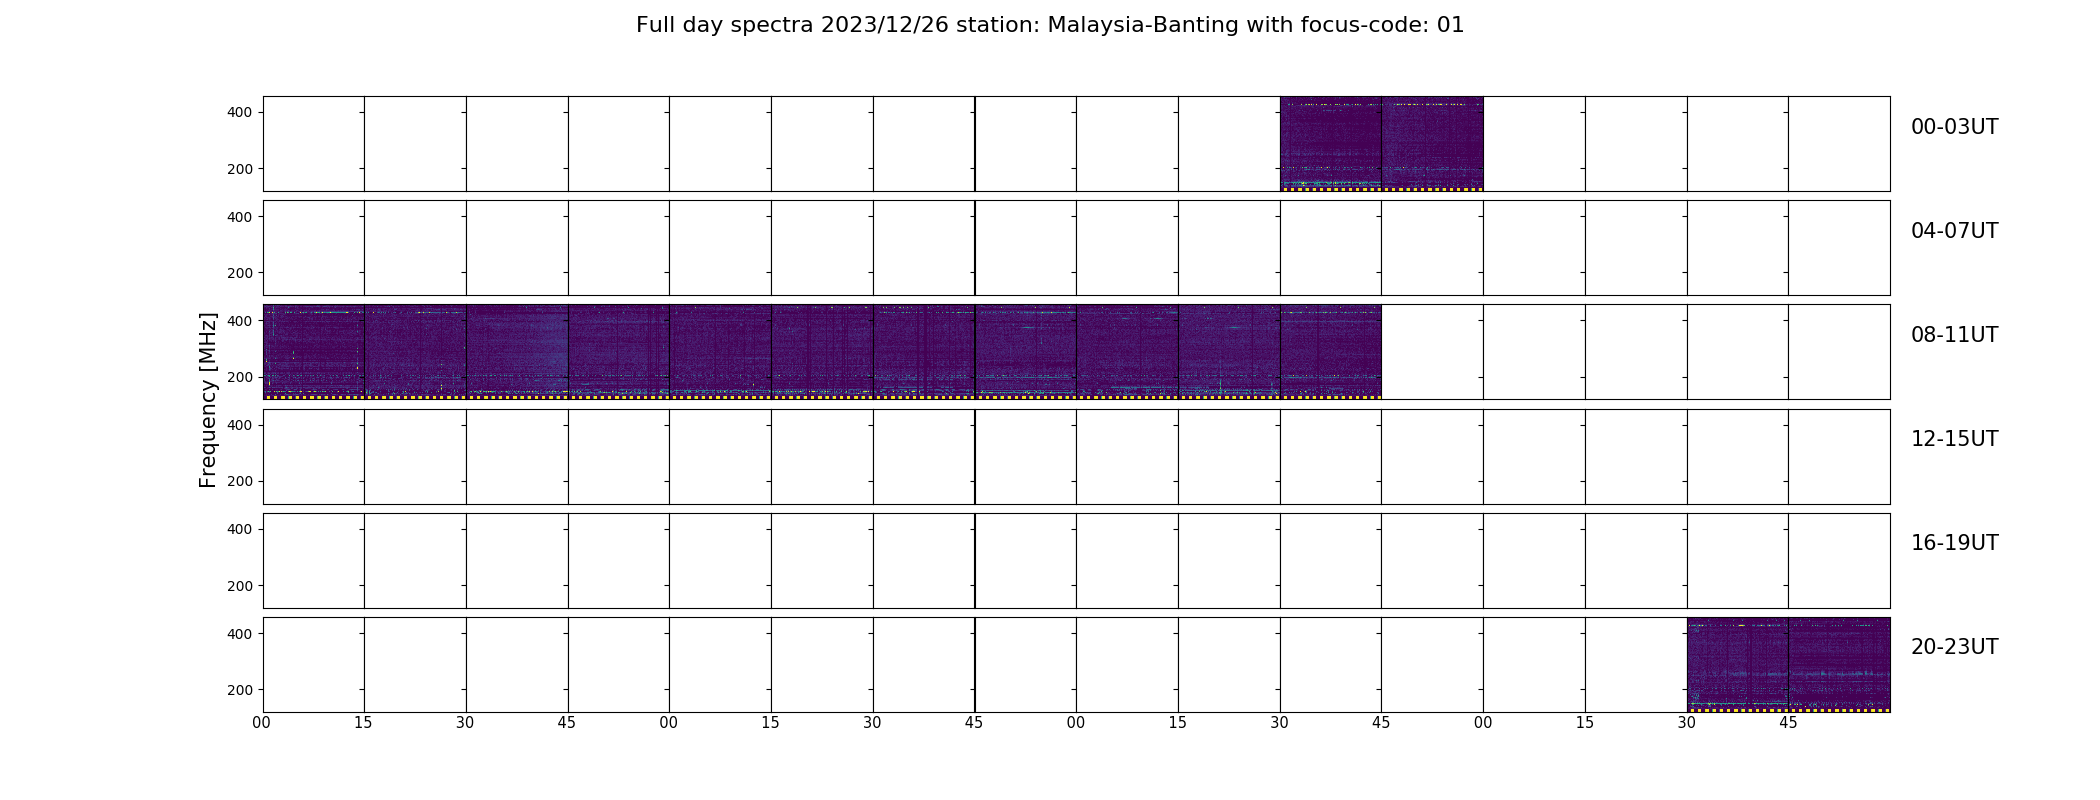Click the leftmost 00 time-axis label

pyautogui.click(x=262, y=723)
